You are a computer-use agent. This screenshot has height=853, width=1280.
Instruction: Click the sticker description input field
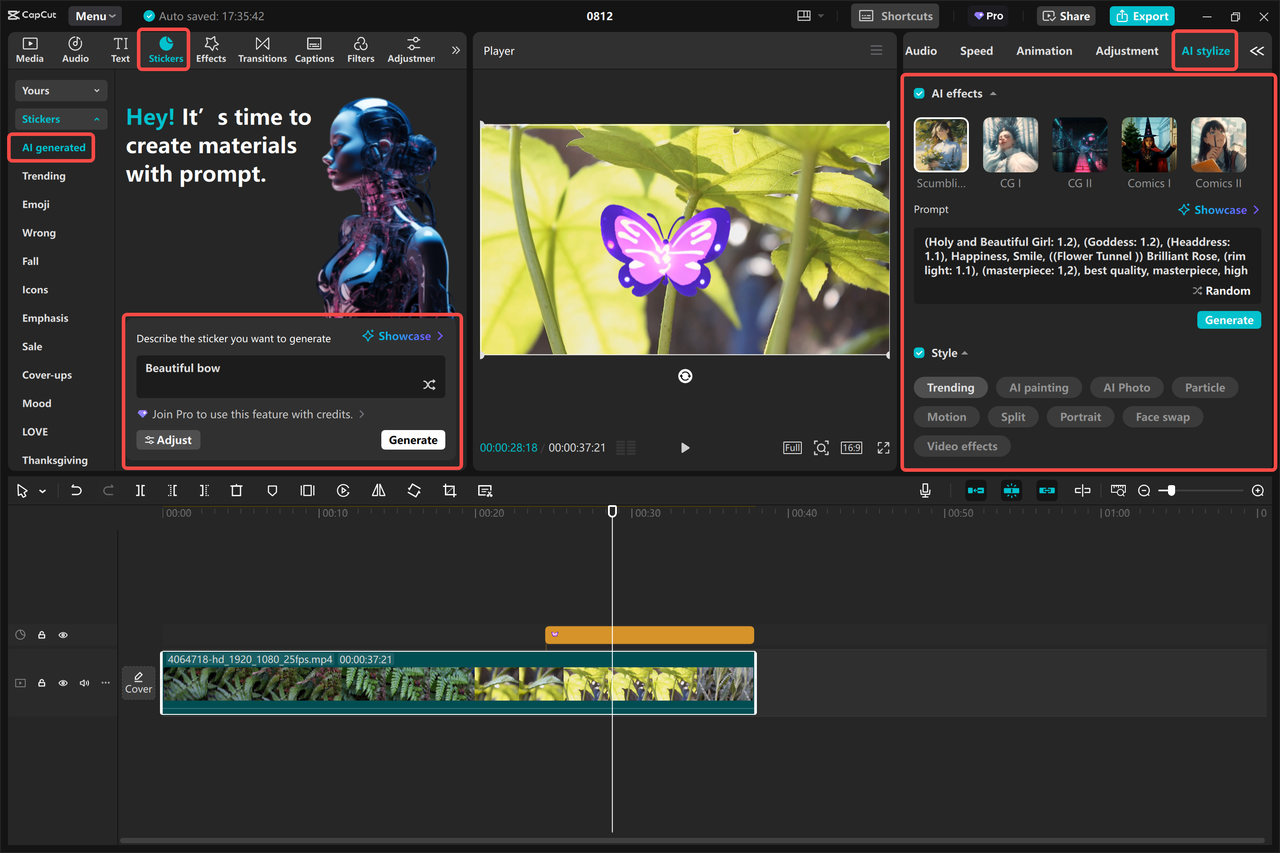290,376
